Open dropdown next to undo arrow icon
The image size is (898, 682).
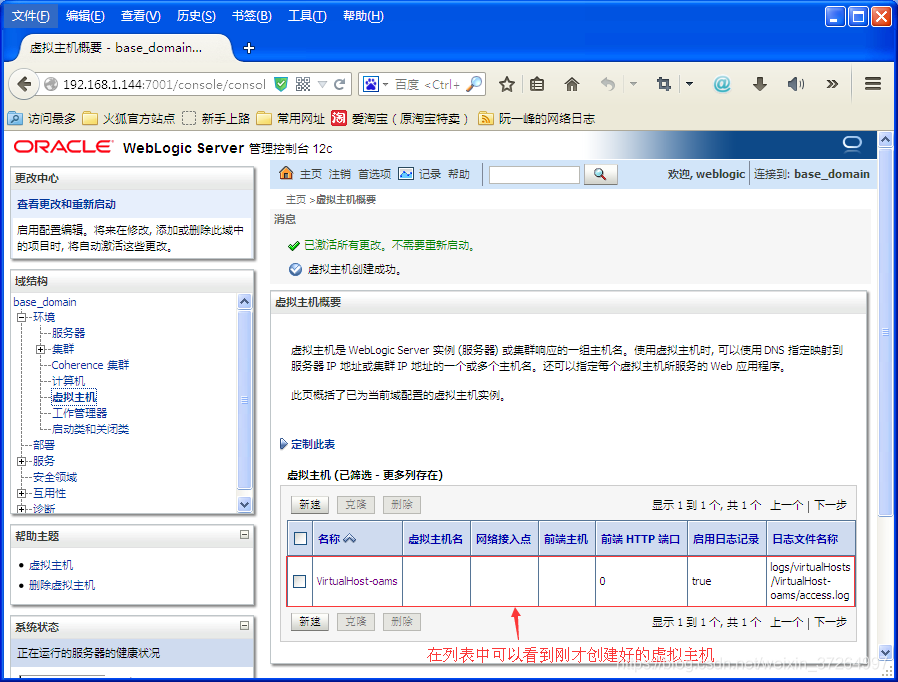click(x=633, y=85)
